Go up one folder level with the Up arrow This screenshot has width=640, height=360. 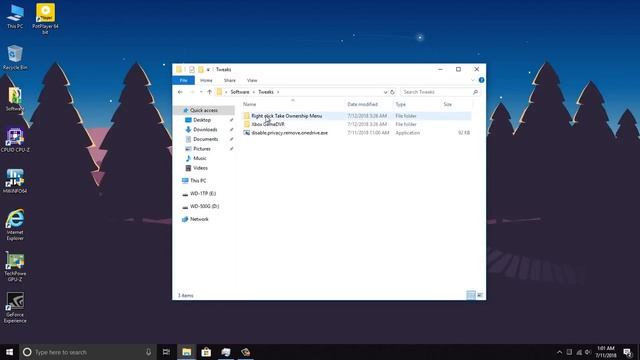(209, 92)
